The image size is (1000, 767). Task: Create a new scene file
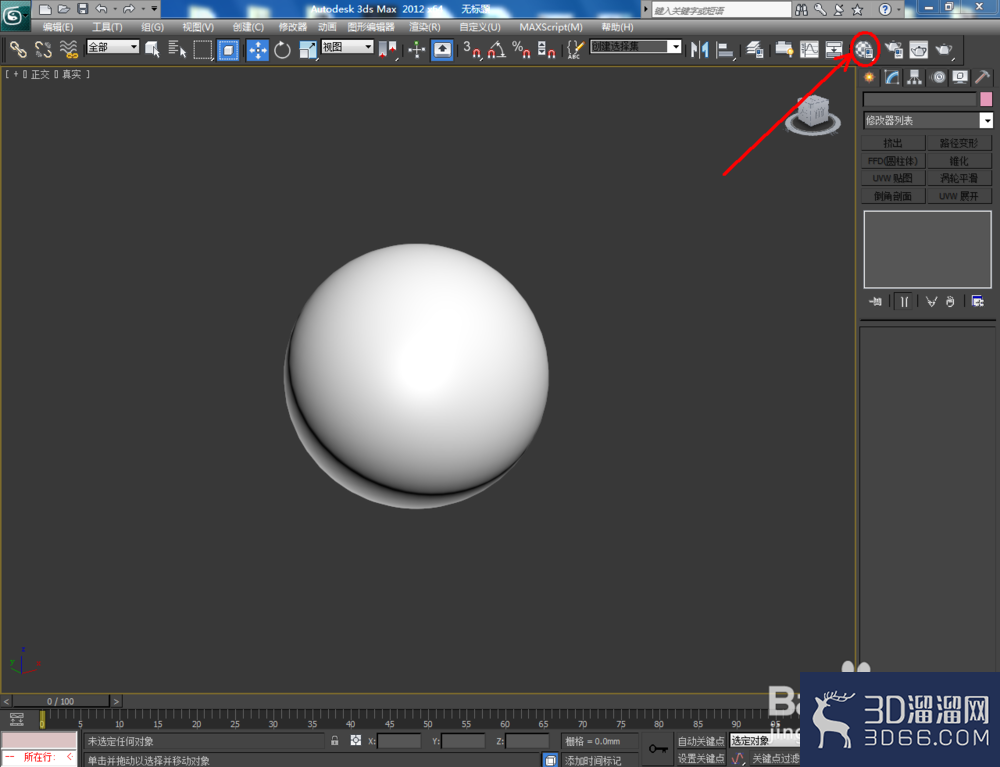coord(45,9)
